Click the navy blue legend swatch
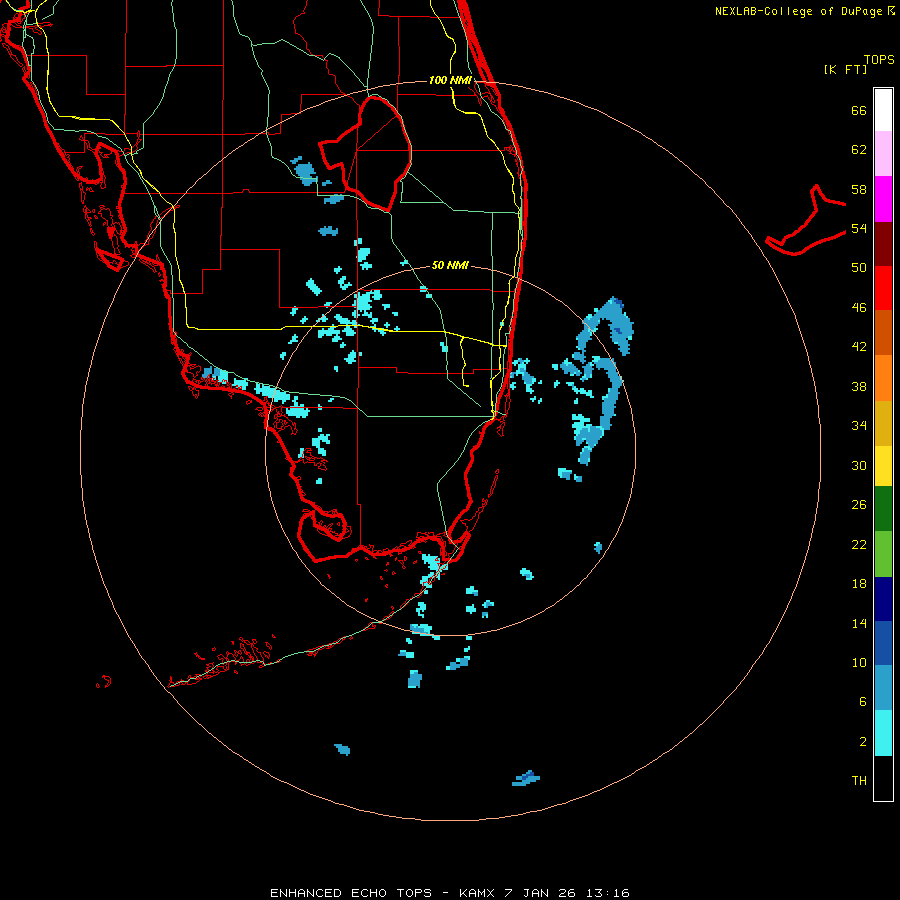The height and width of the screenshot is (900, 900). [x=883, y=599]
